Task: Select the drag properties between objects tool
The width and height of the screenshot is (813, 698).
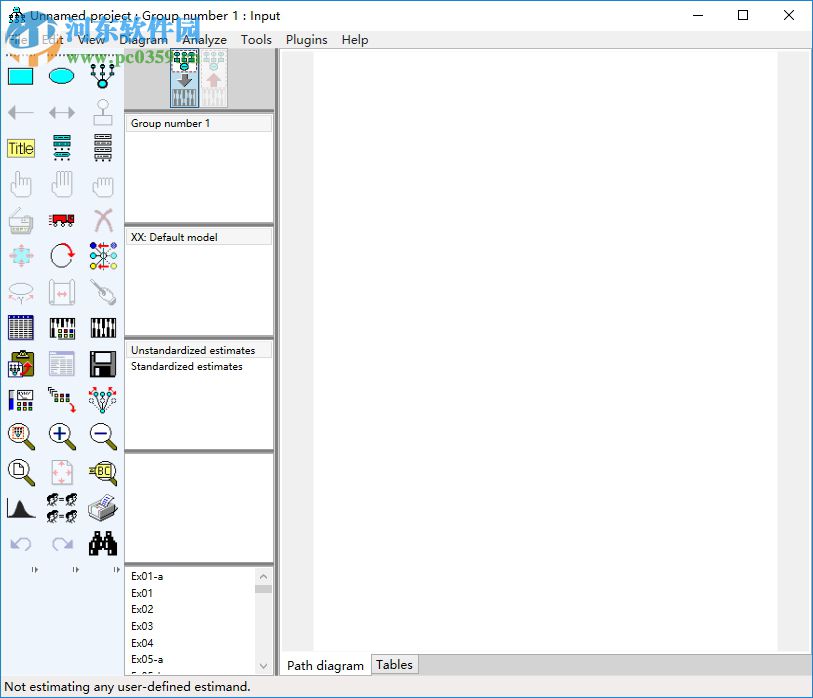Action: point(62,400)
